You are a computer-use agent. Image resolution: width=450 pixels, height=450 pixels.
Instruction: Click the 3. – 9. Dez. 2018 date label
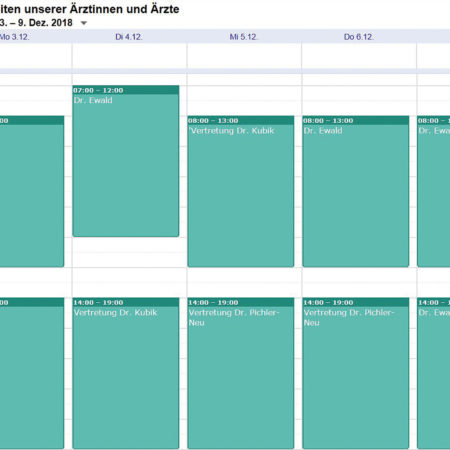[x=36, y=23]
